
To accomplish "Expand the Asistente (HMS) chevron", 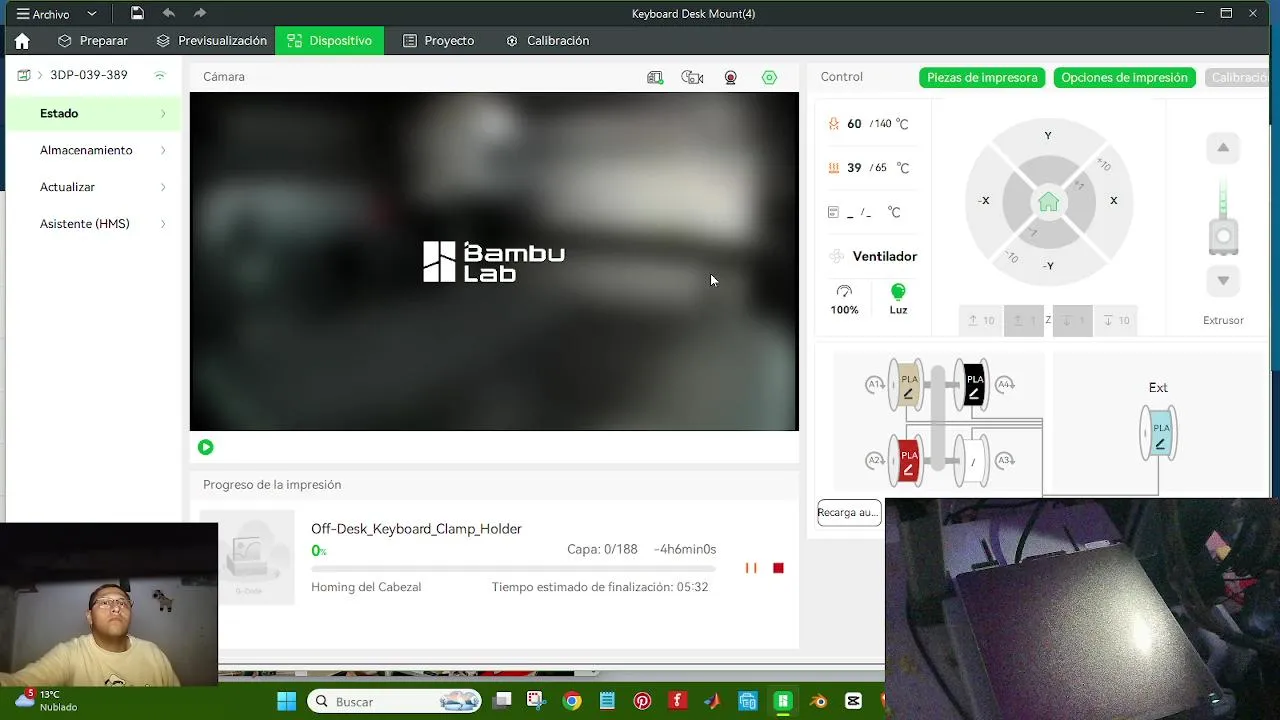I will pos(163,224).
